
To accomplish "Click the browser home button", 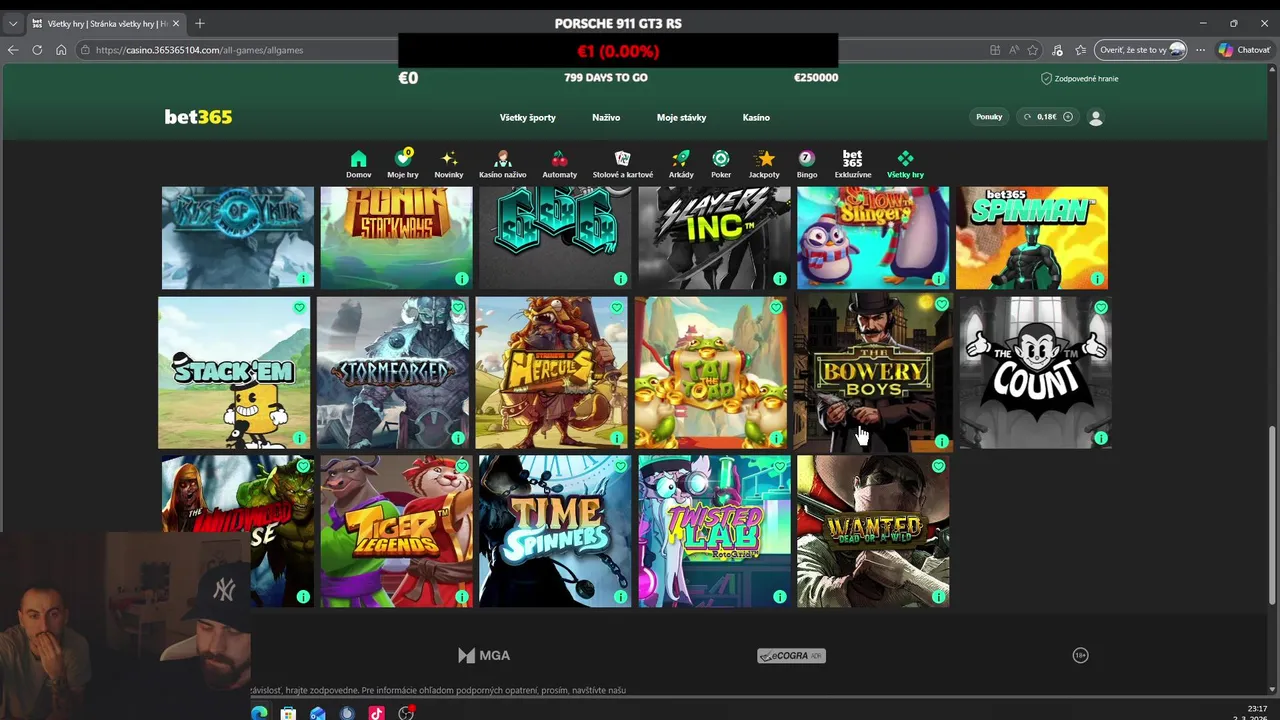I will click(61, 50).
